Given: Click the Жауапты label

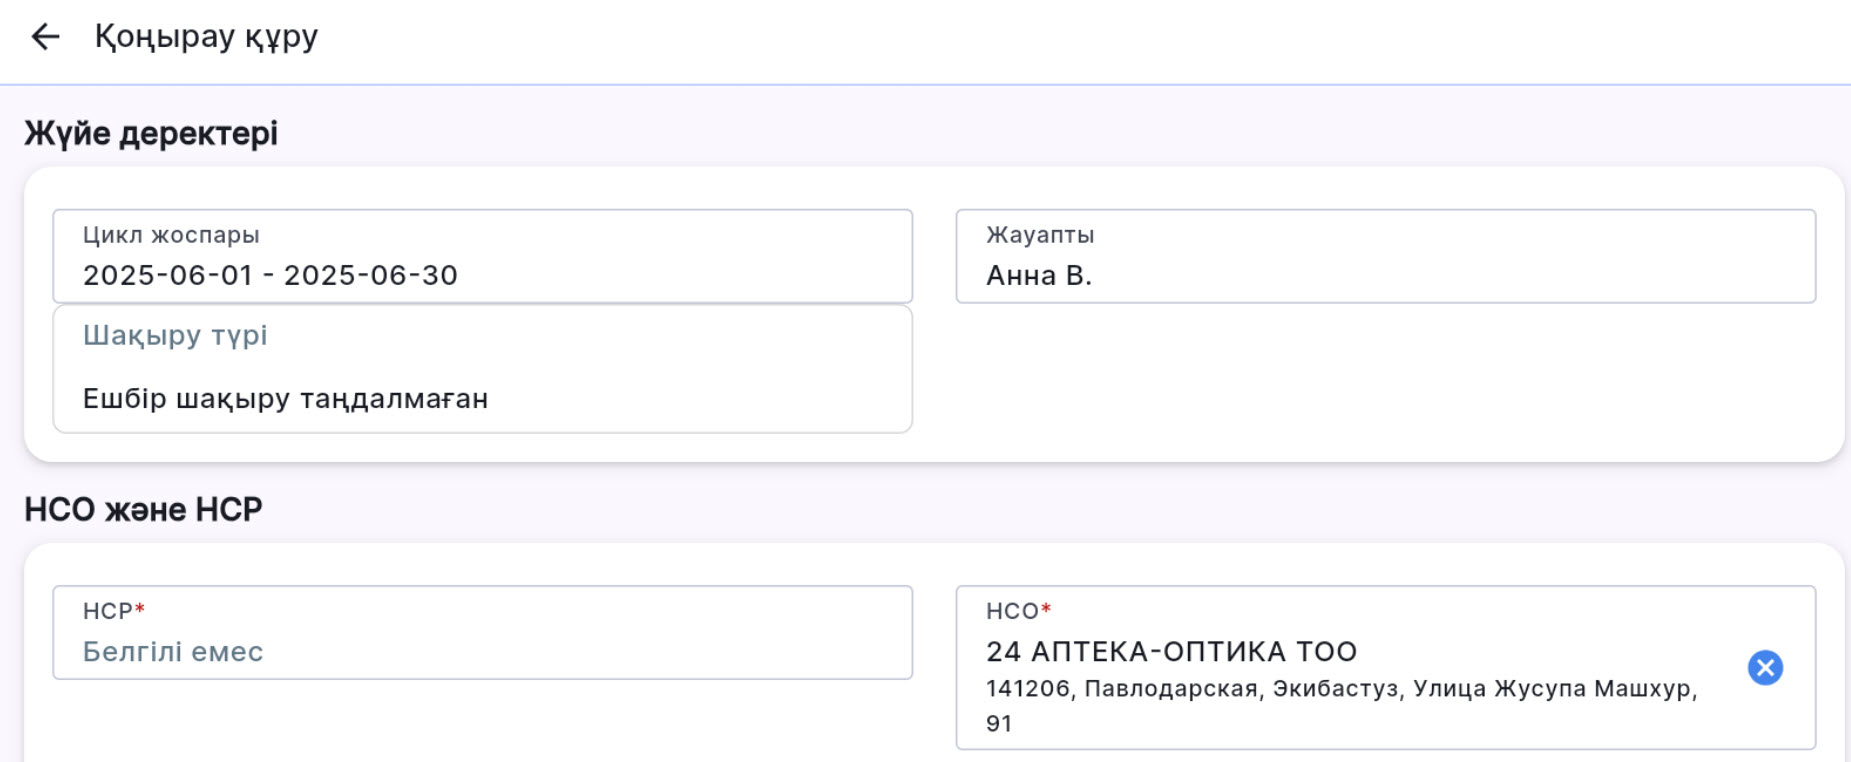Looking at the screenshot, I should [1040, 235].
